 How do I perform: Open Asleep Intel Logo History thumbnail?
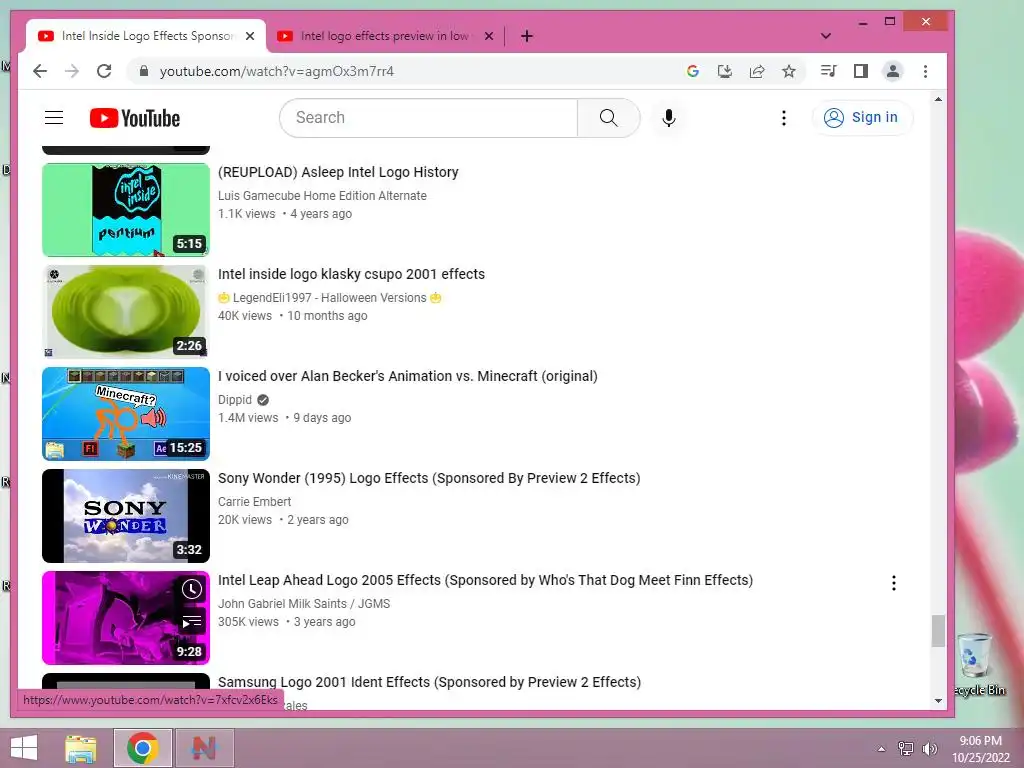pyautogui.click(x=126, y=210)
